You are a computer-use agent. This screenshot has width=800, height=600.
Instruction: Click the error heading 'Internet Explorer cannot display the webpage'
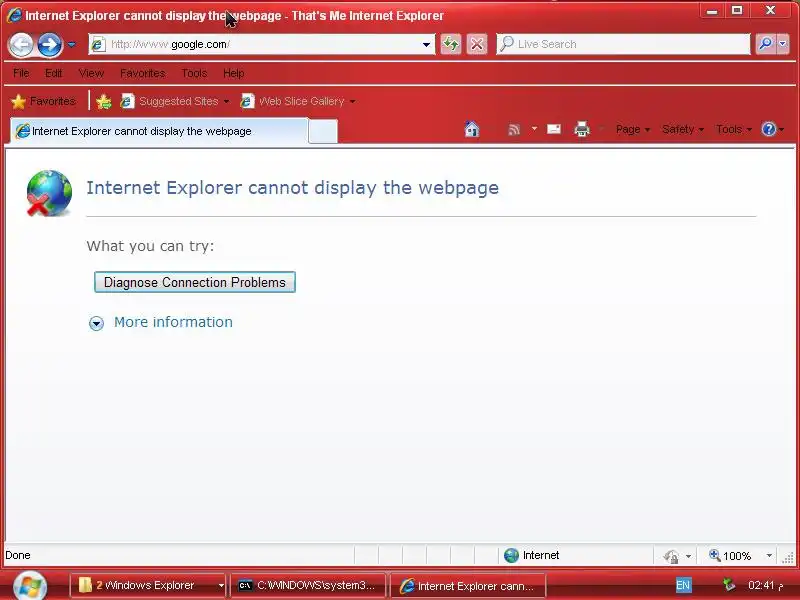click(292, 188)
